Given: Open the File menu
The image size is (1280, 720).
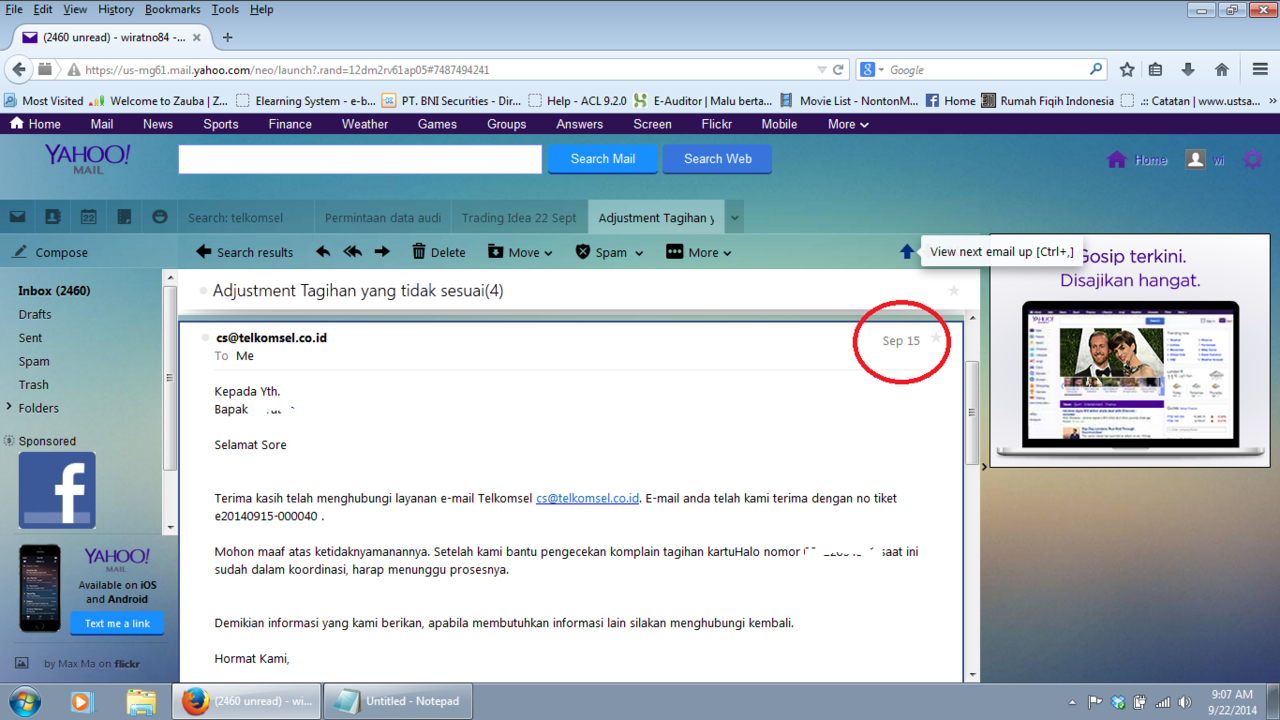Looking at the screenshot, I should pos(14,9).
